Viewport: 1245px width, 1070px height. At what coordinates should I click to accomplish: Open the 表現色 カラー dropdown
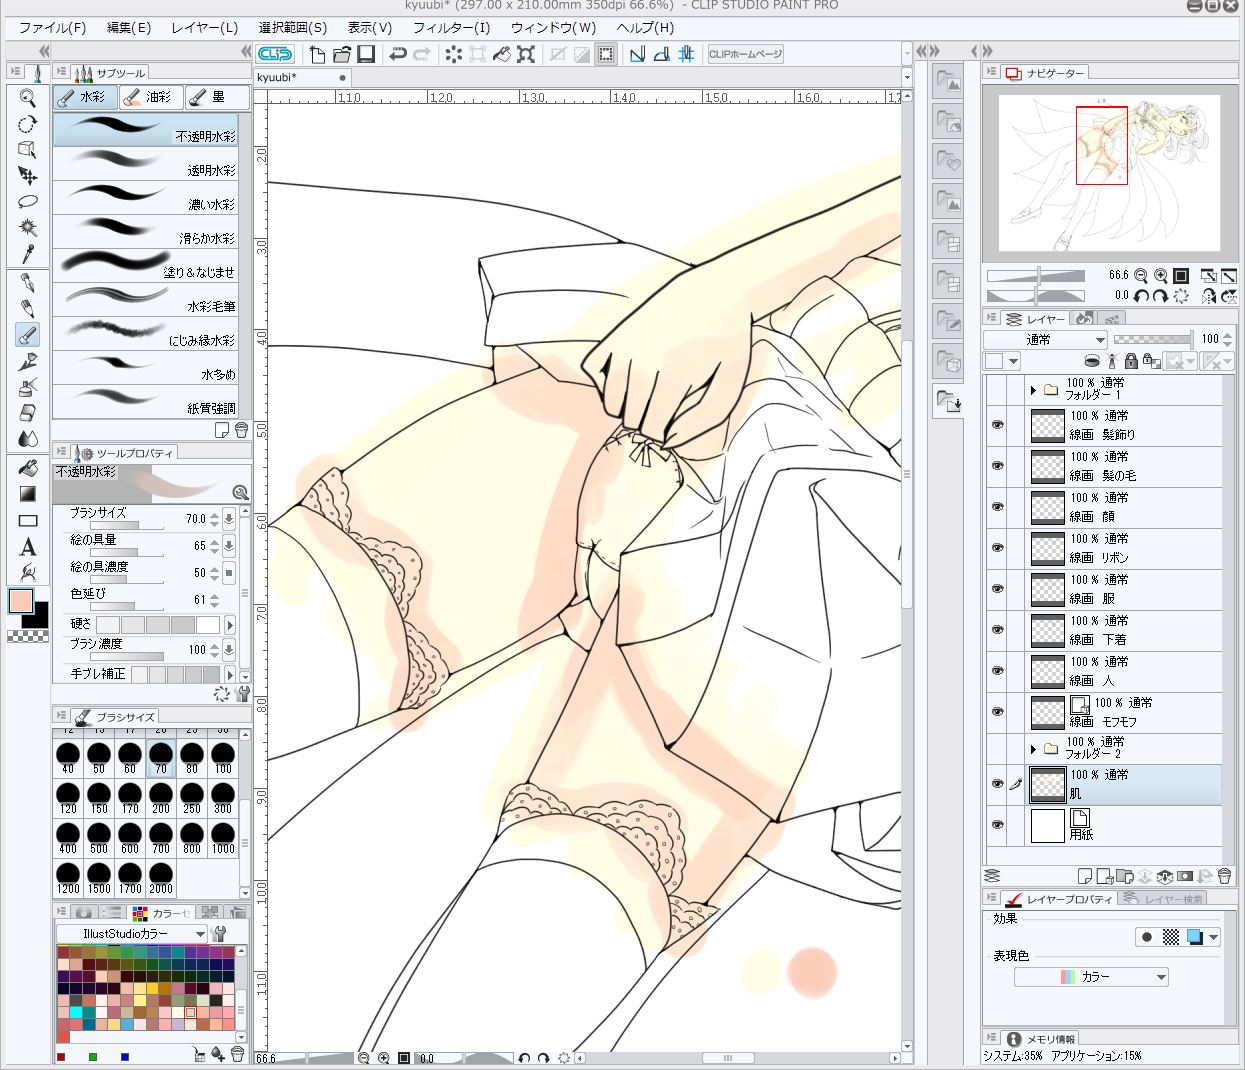pos(1092,977)
